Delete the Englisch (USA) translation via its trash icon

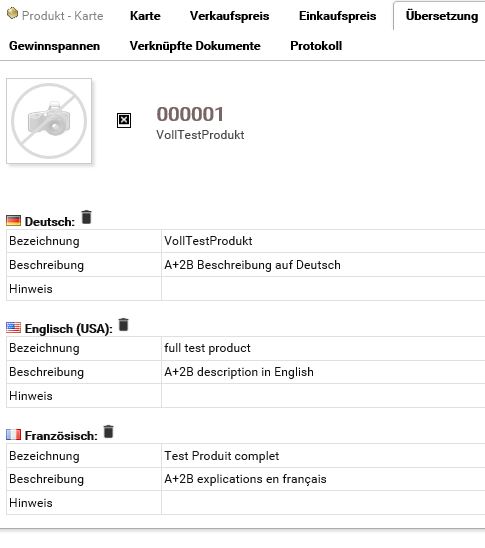click(x=123, y=324)
